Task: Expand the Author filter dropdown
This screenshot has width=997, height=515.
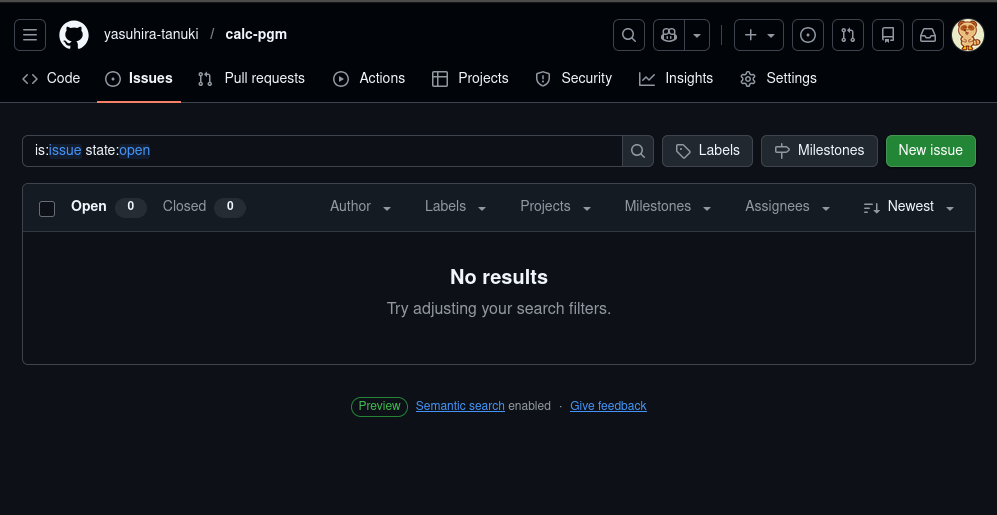Action: click(360, 207)
